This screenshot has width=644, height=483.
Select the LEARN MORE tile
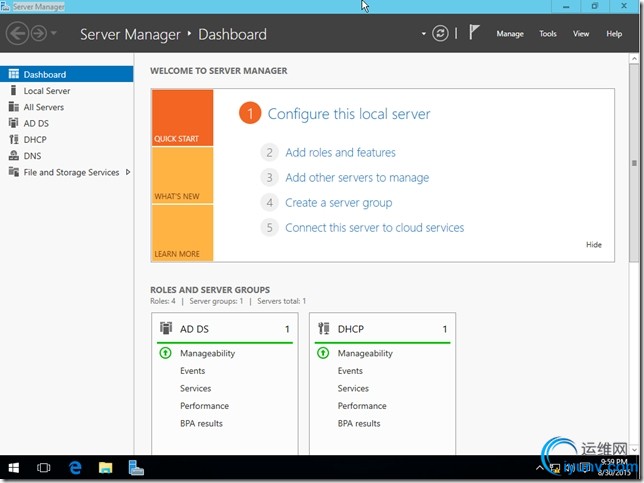(182, 233)
